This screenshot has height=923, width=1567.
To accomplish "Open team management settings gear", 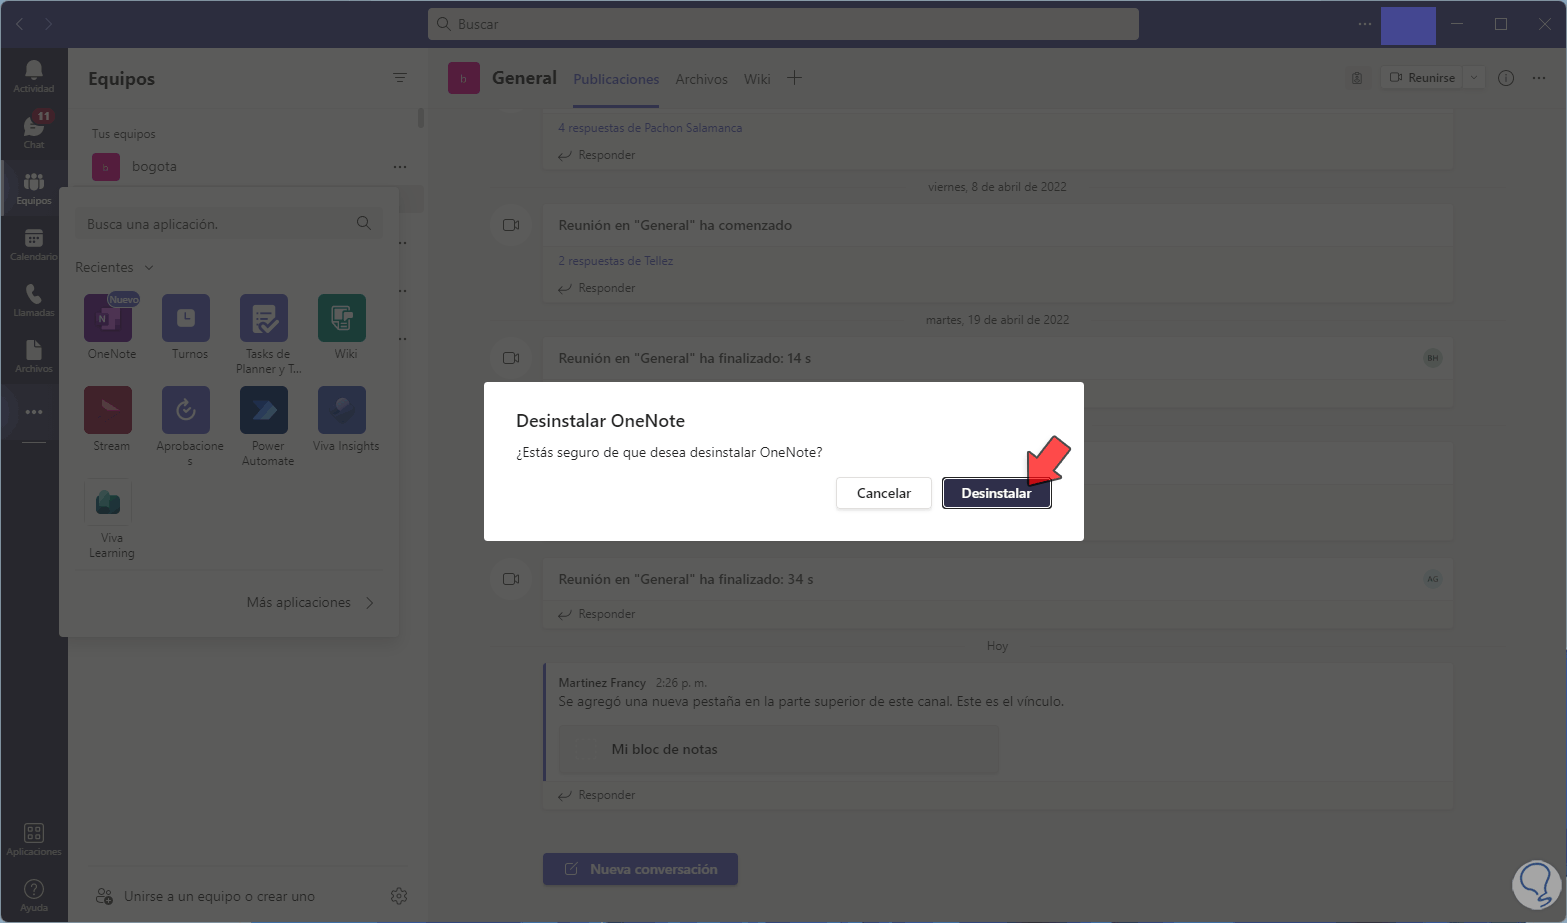I will point(399,896).
